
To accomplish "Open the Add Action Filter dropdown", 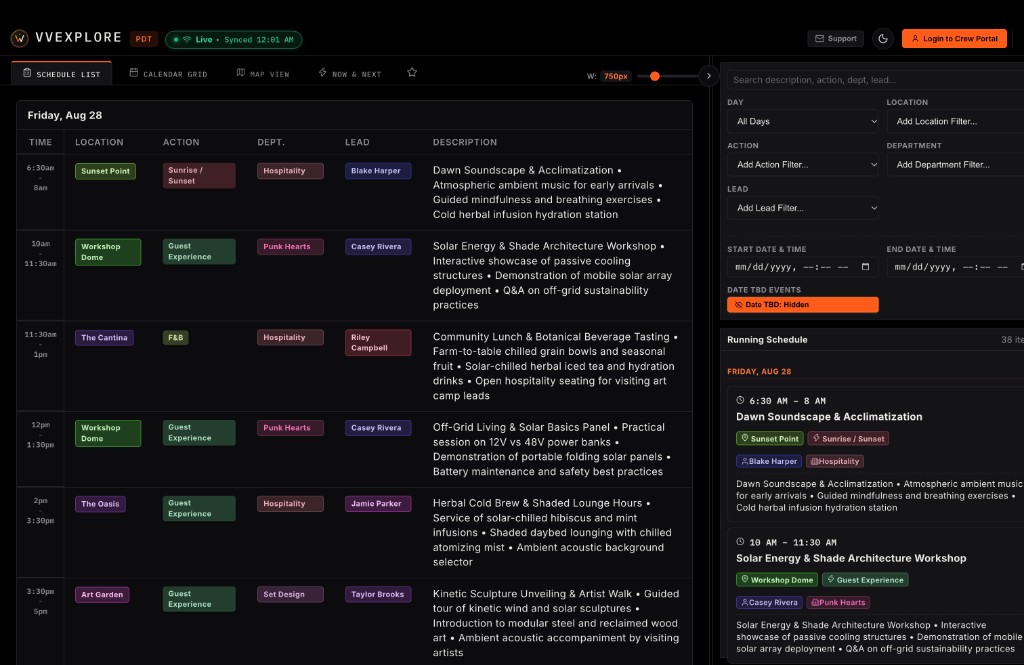I will pos(803,165).
